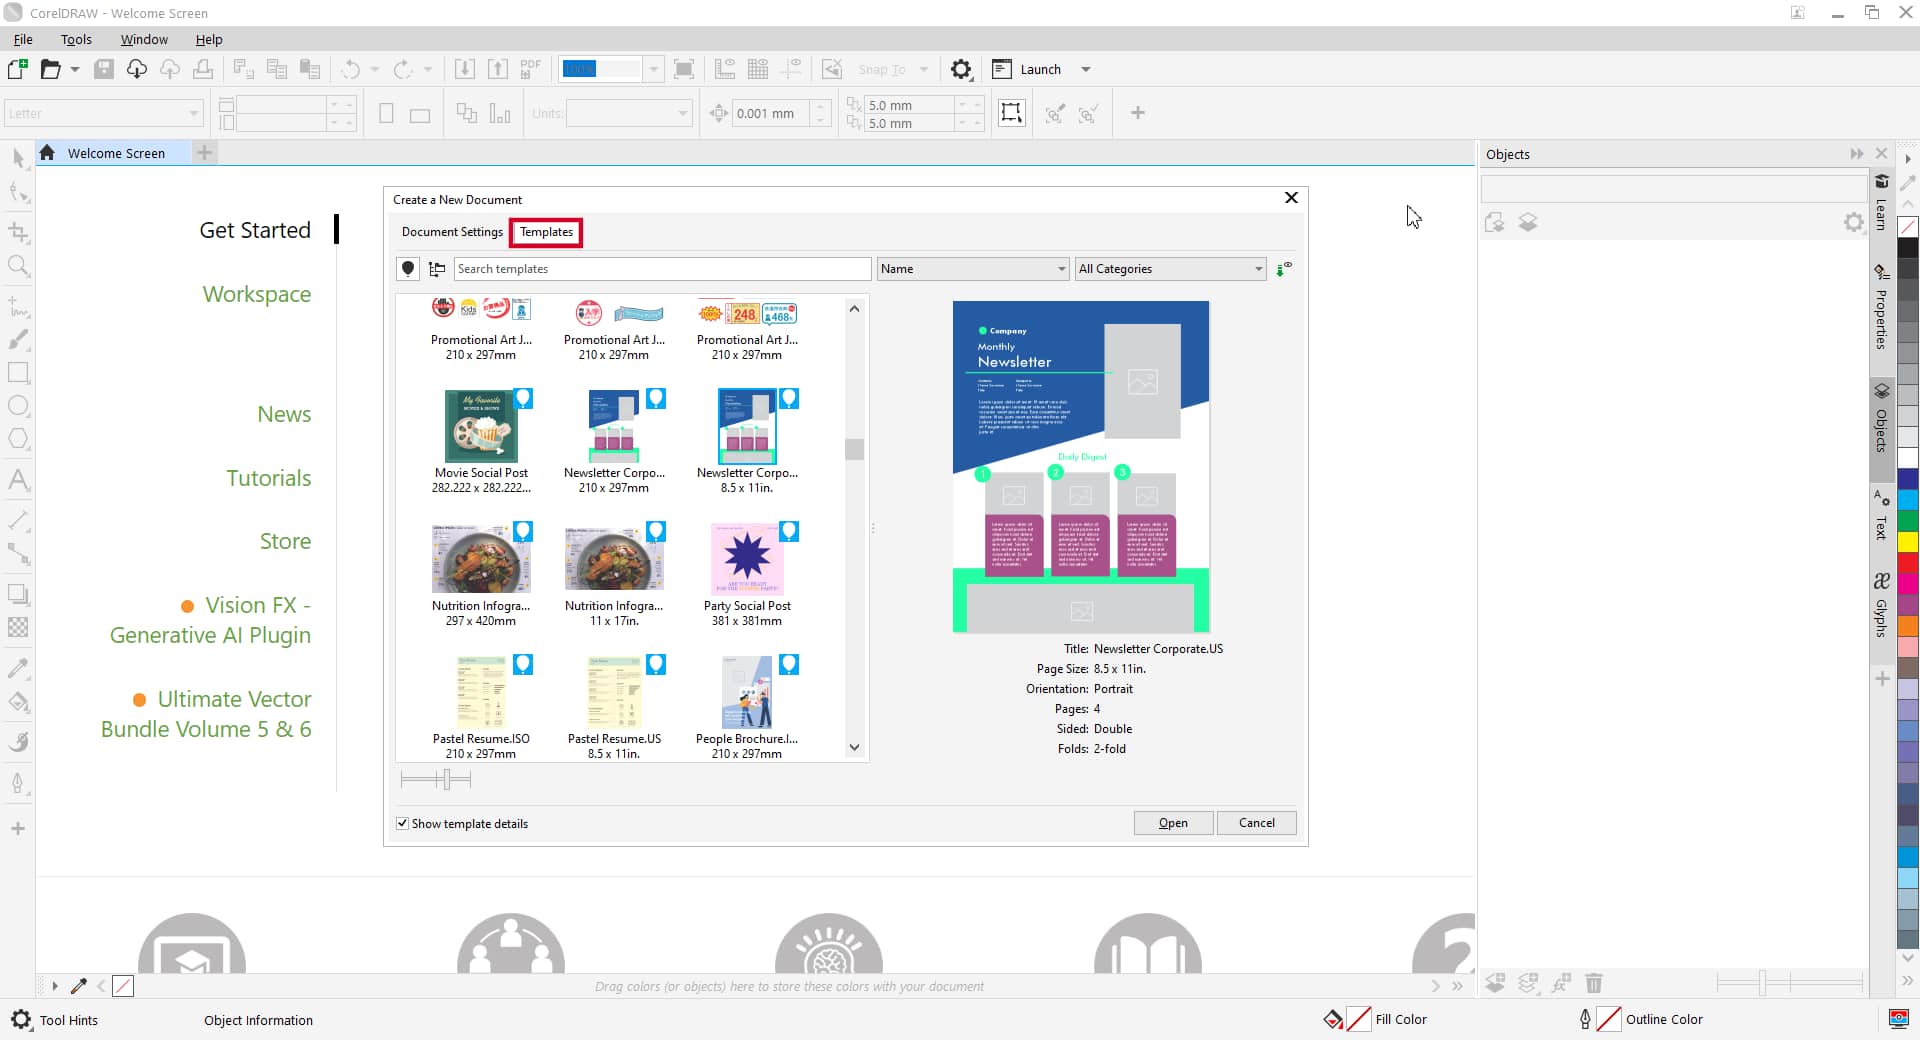The height and width of the screenshot is (1040, 1920).
Task: Open the Learn docker tab
Action: click(x=1881, y=203)
